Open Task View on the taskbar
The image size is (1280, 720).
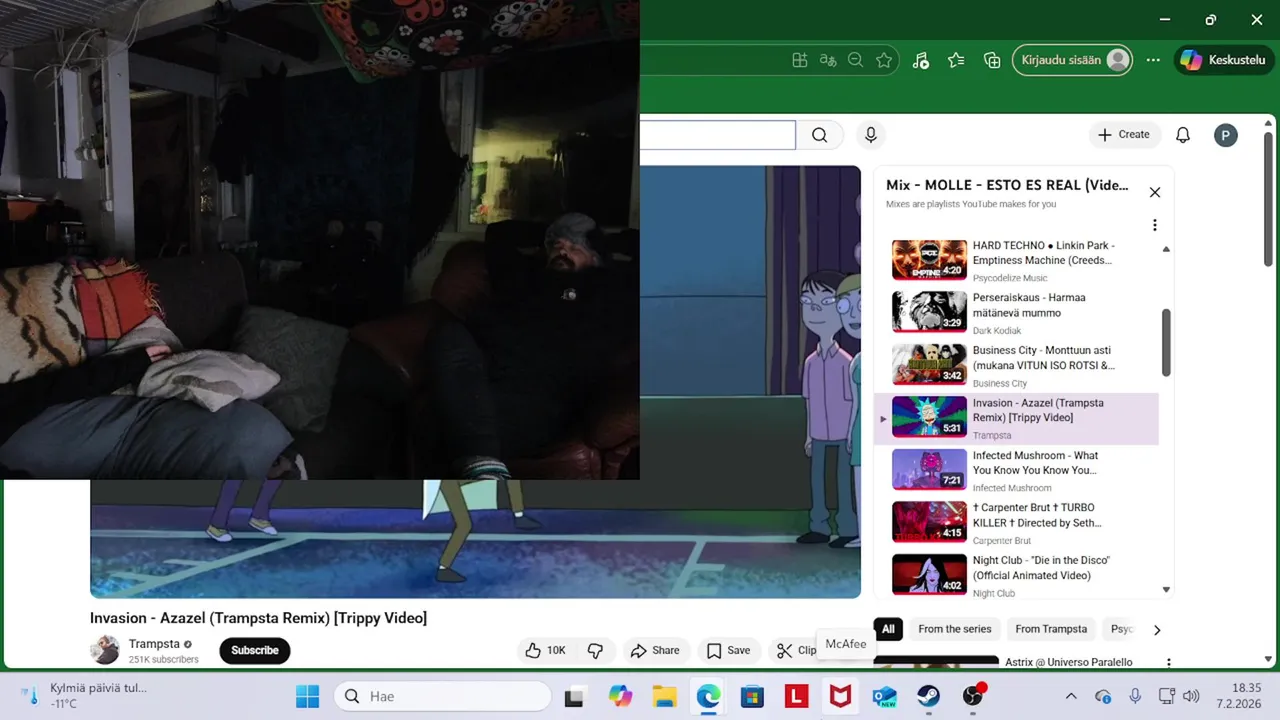click(x=574, y=696)
